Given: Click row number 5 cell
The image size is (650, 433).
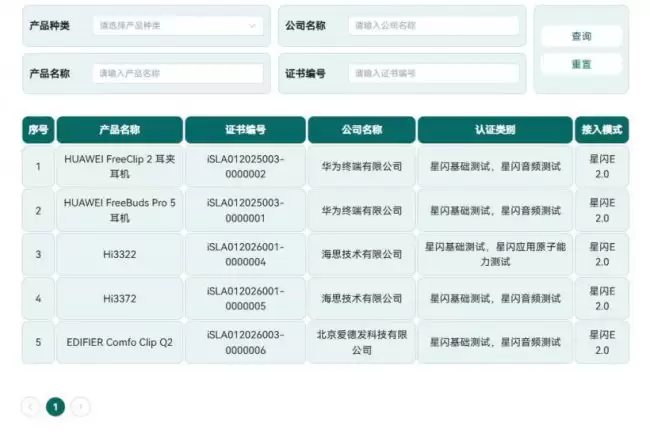Looking at the screenshot, I should pyautogui.click(x=38, y=342).
